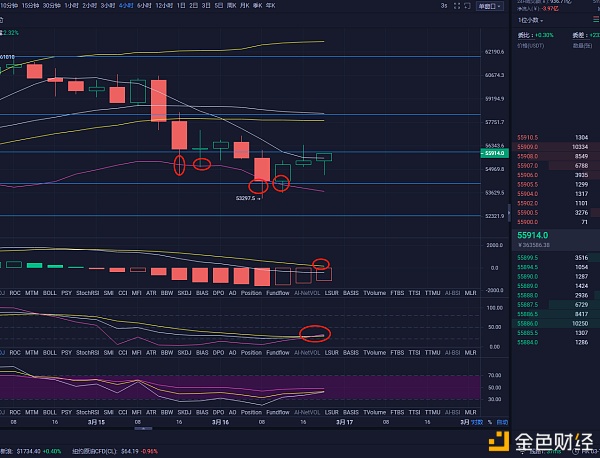600x458 pixels.
Task: Click the 价格(USDT) column header
Action: [530, 46]
